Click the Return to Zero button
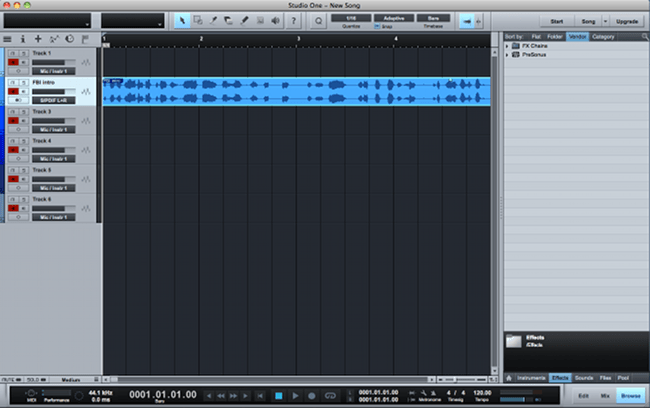The height and width of the screenshot is (408, 650). (260, 396)
